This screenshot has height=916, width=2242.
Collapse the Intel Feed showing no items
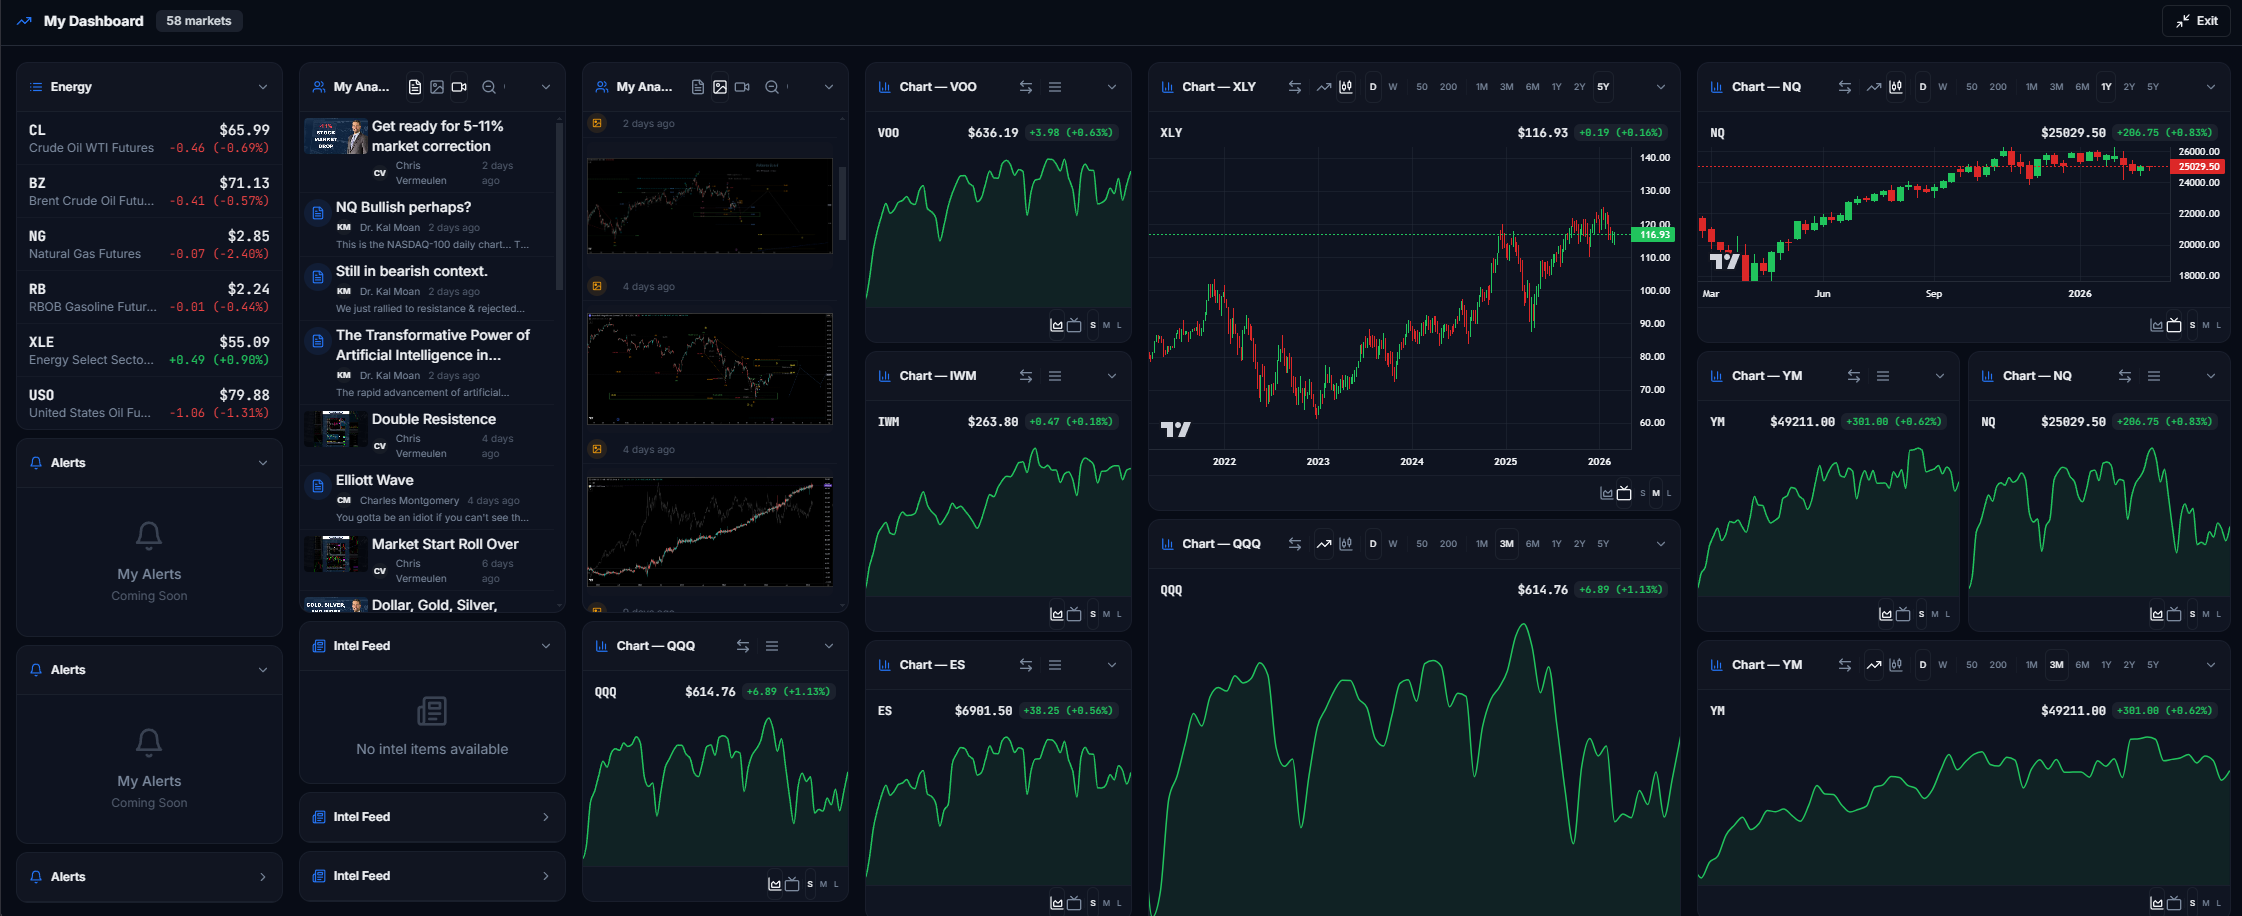pos(546,646)
